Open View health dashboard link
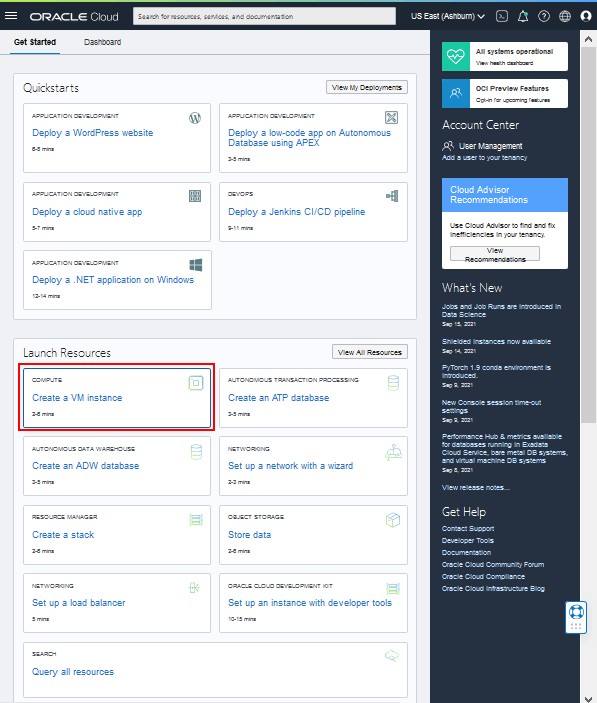 click(504, 63)
